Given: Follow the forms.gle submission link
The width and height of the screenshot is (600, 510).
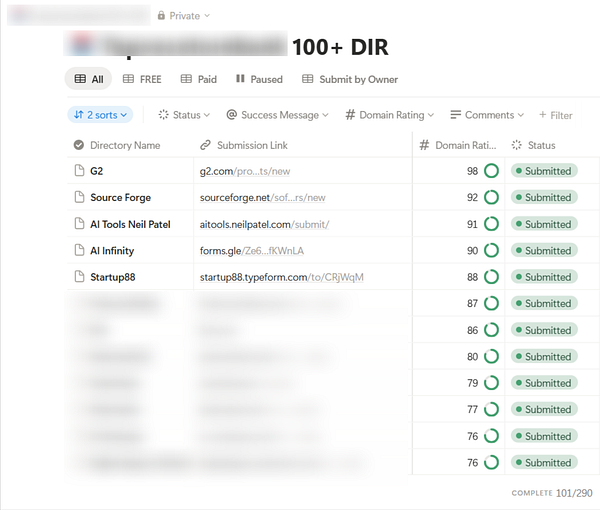Looking at the screenshot, I should [252, 251].
